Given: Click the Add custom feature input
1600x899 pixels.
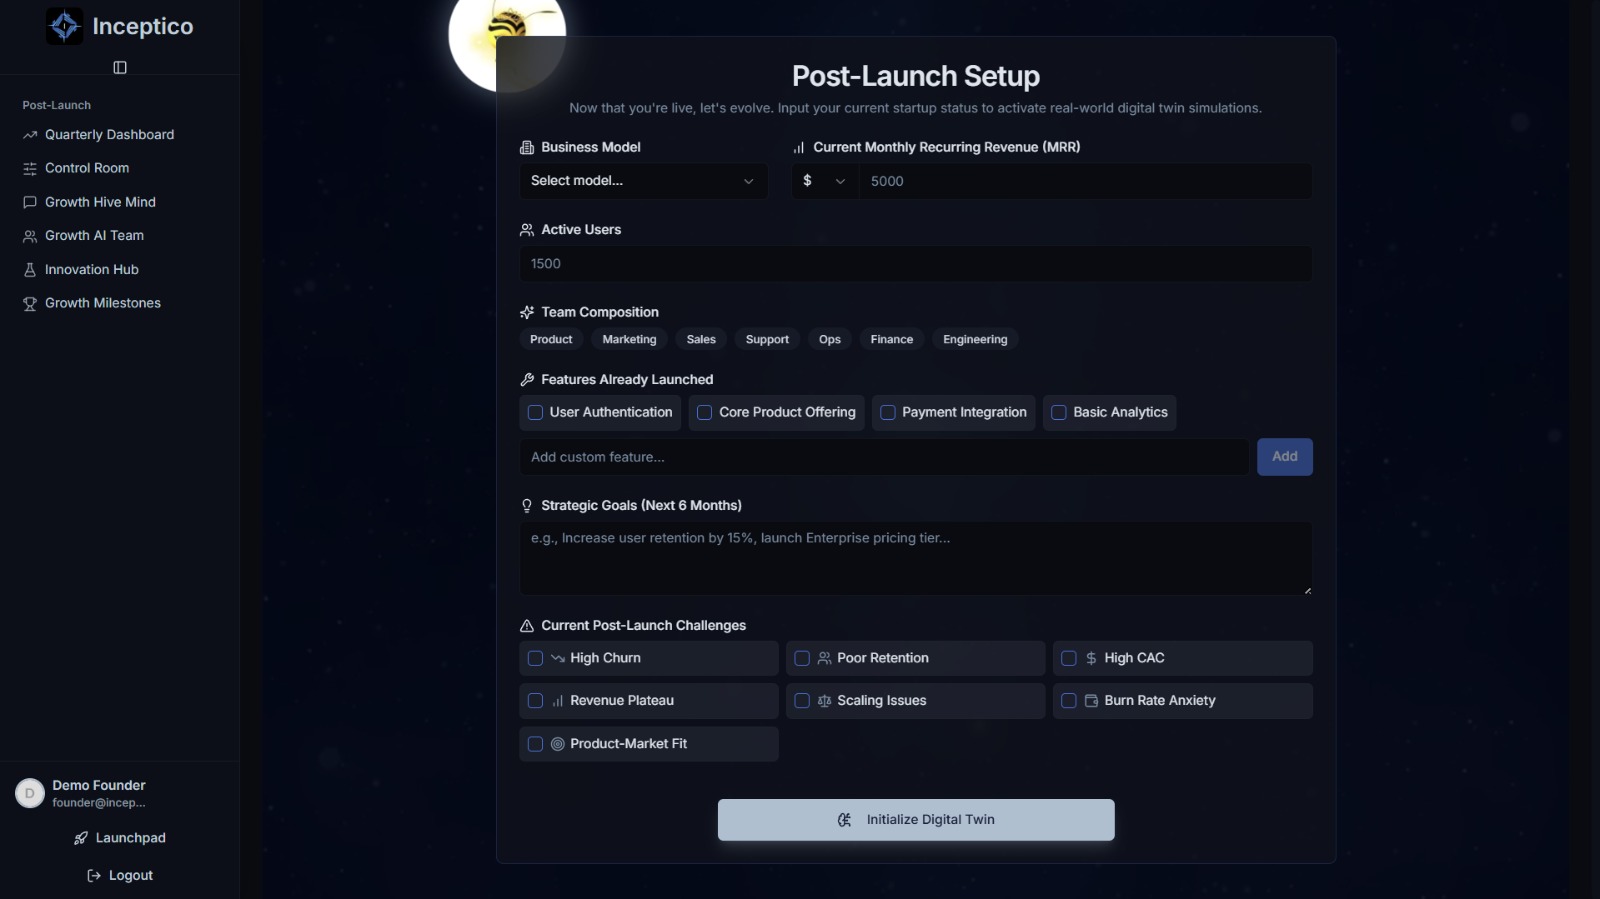Looking at the screenshot, I should point(884,457).
